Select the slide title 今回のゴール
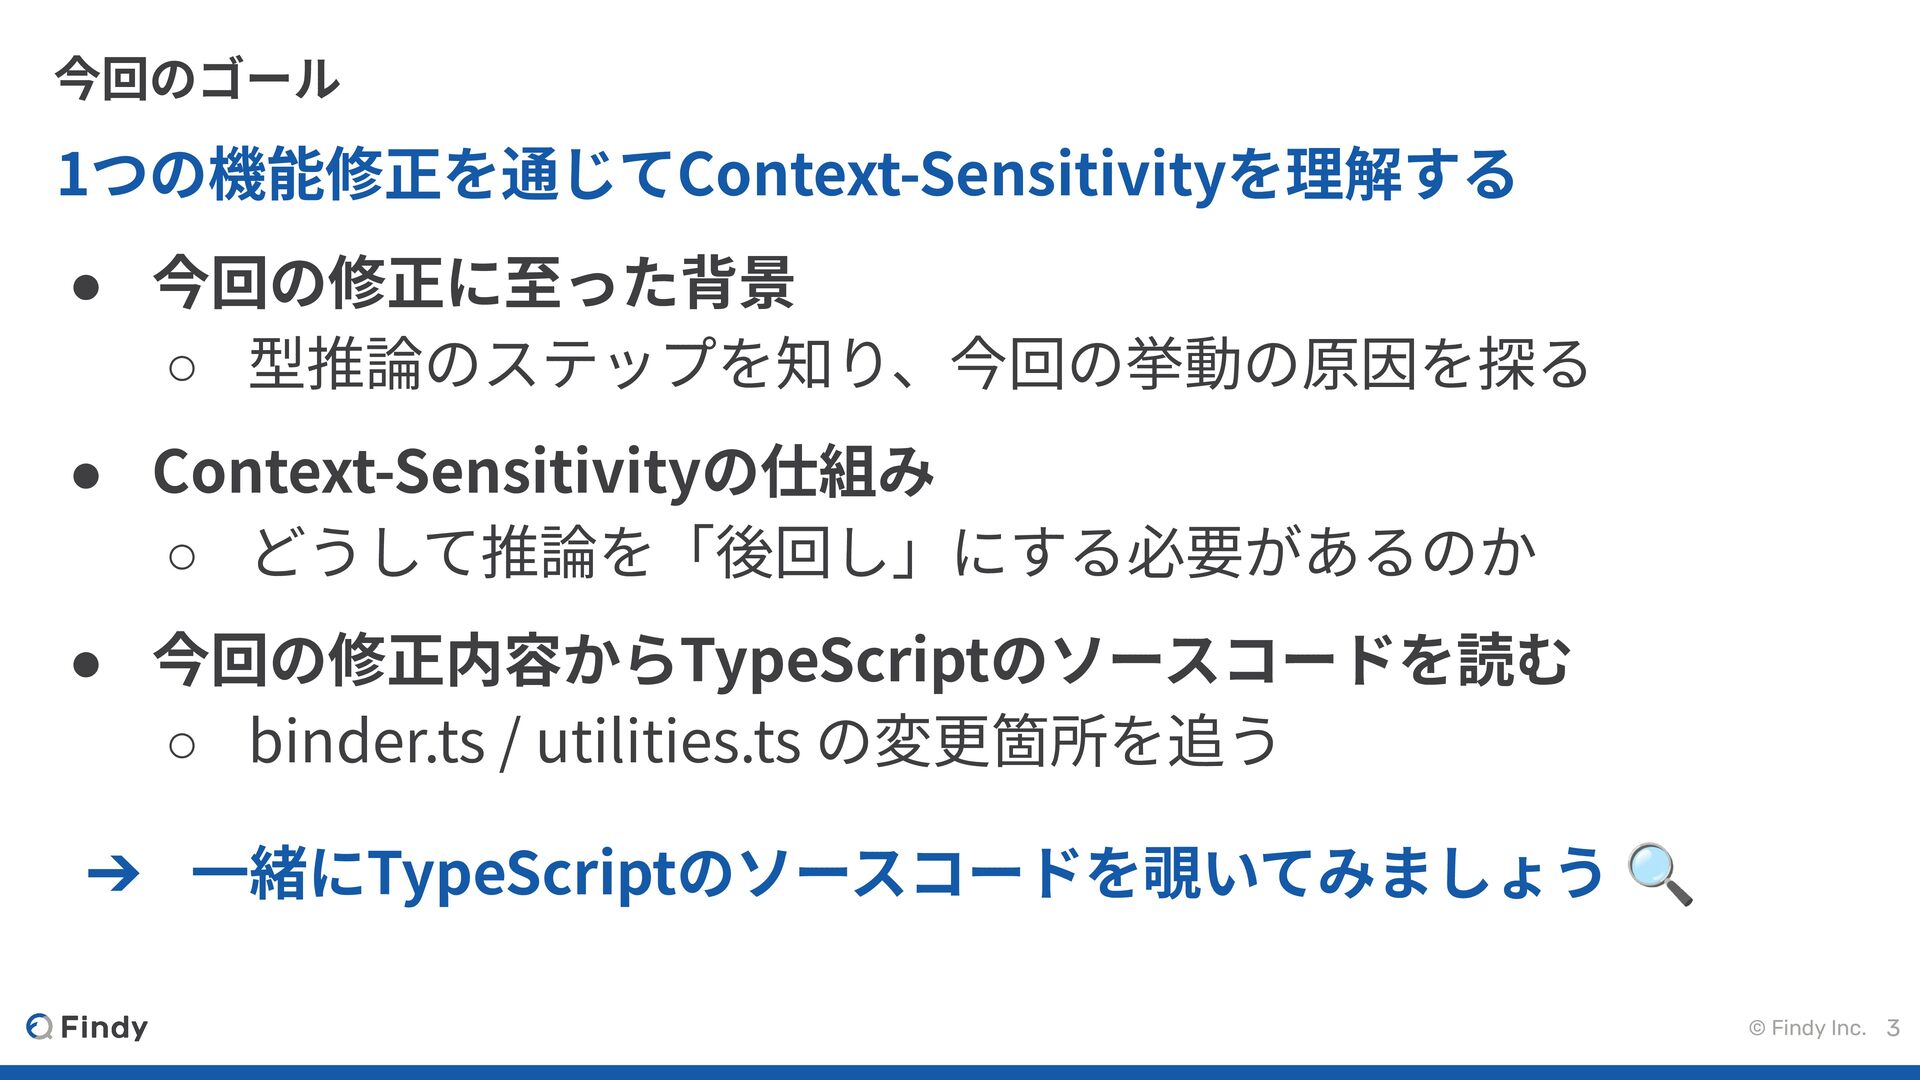 197,78
